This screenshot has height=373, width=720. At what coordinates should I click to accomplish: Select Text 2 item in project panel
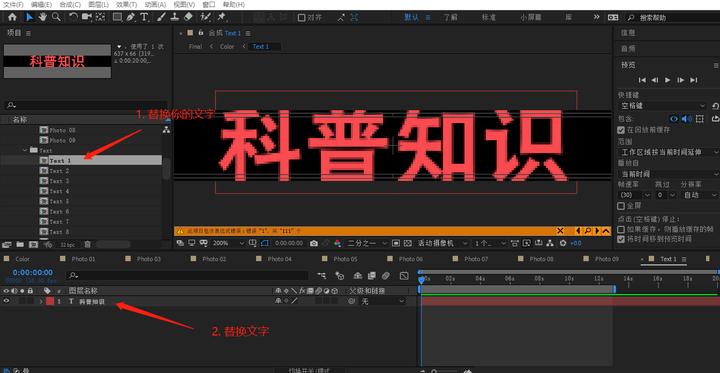tap(59, 171)
